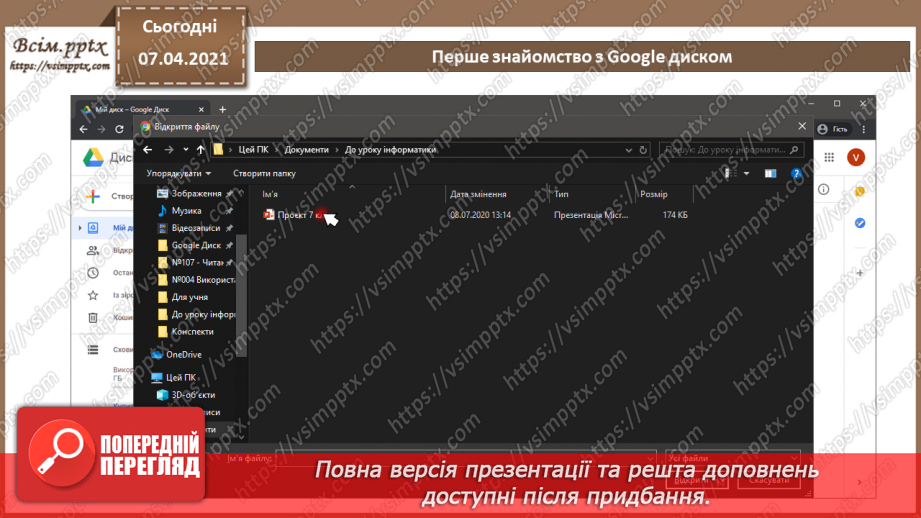Select 'До уроку інформатики' breadcrumb
The height and width of the screenshot is (518, 921).
(x=390, y=150)
